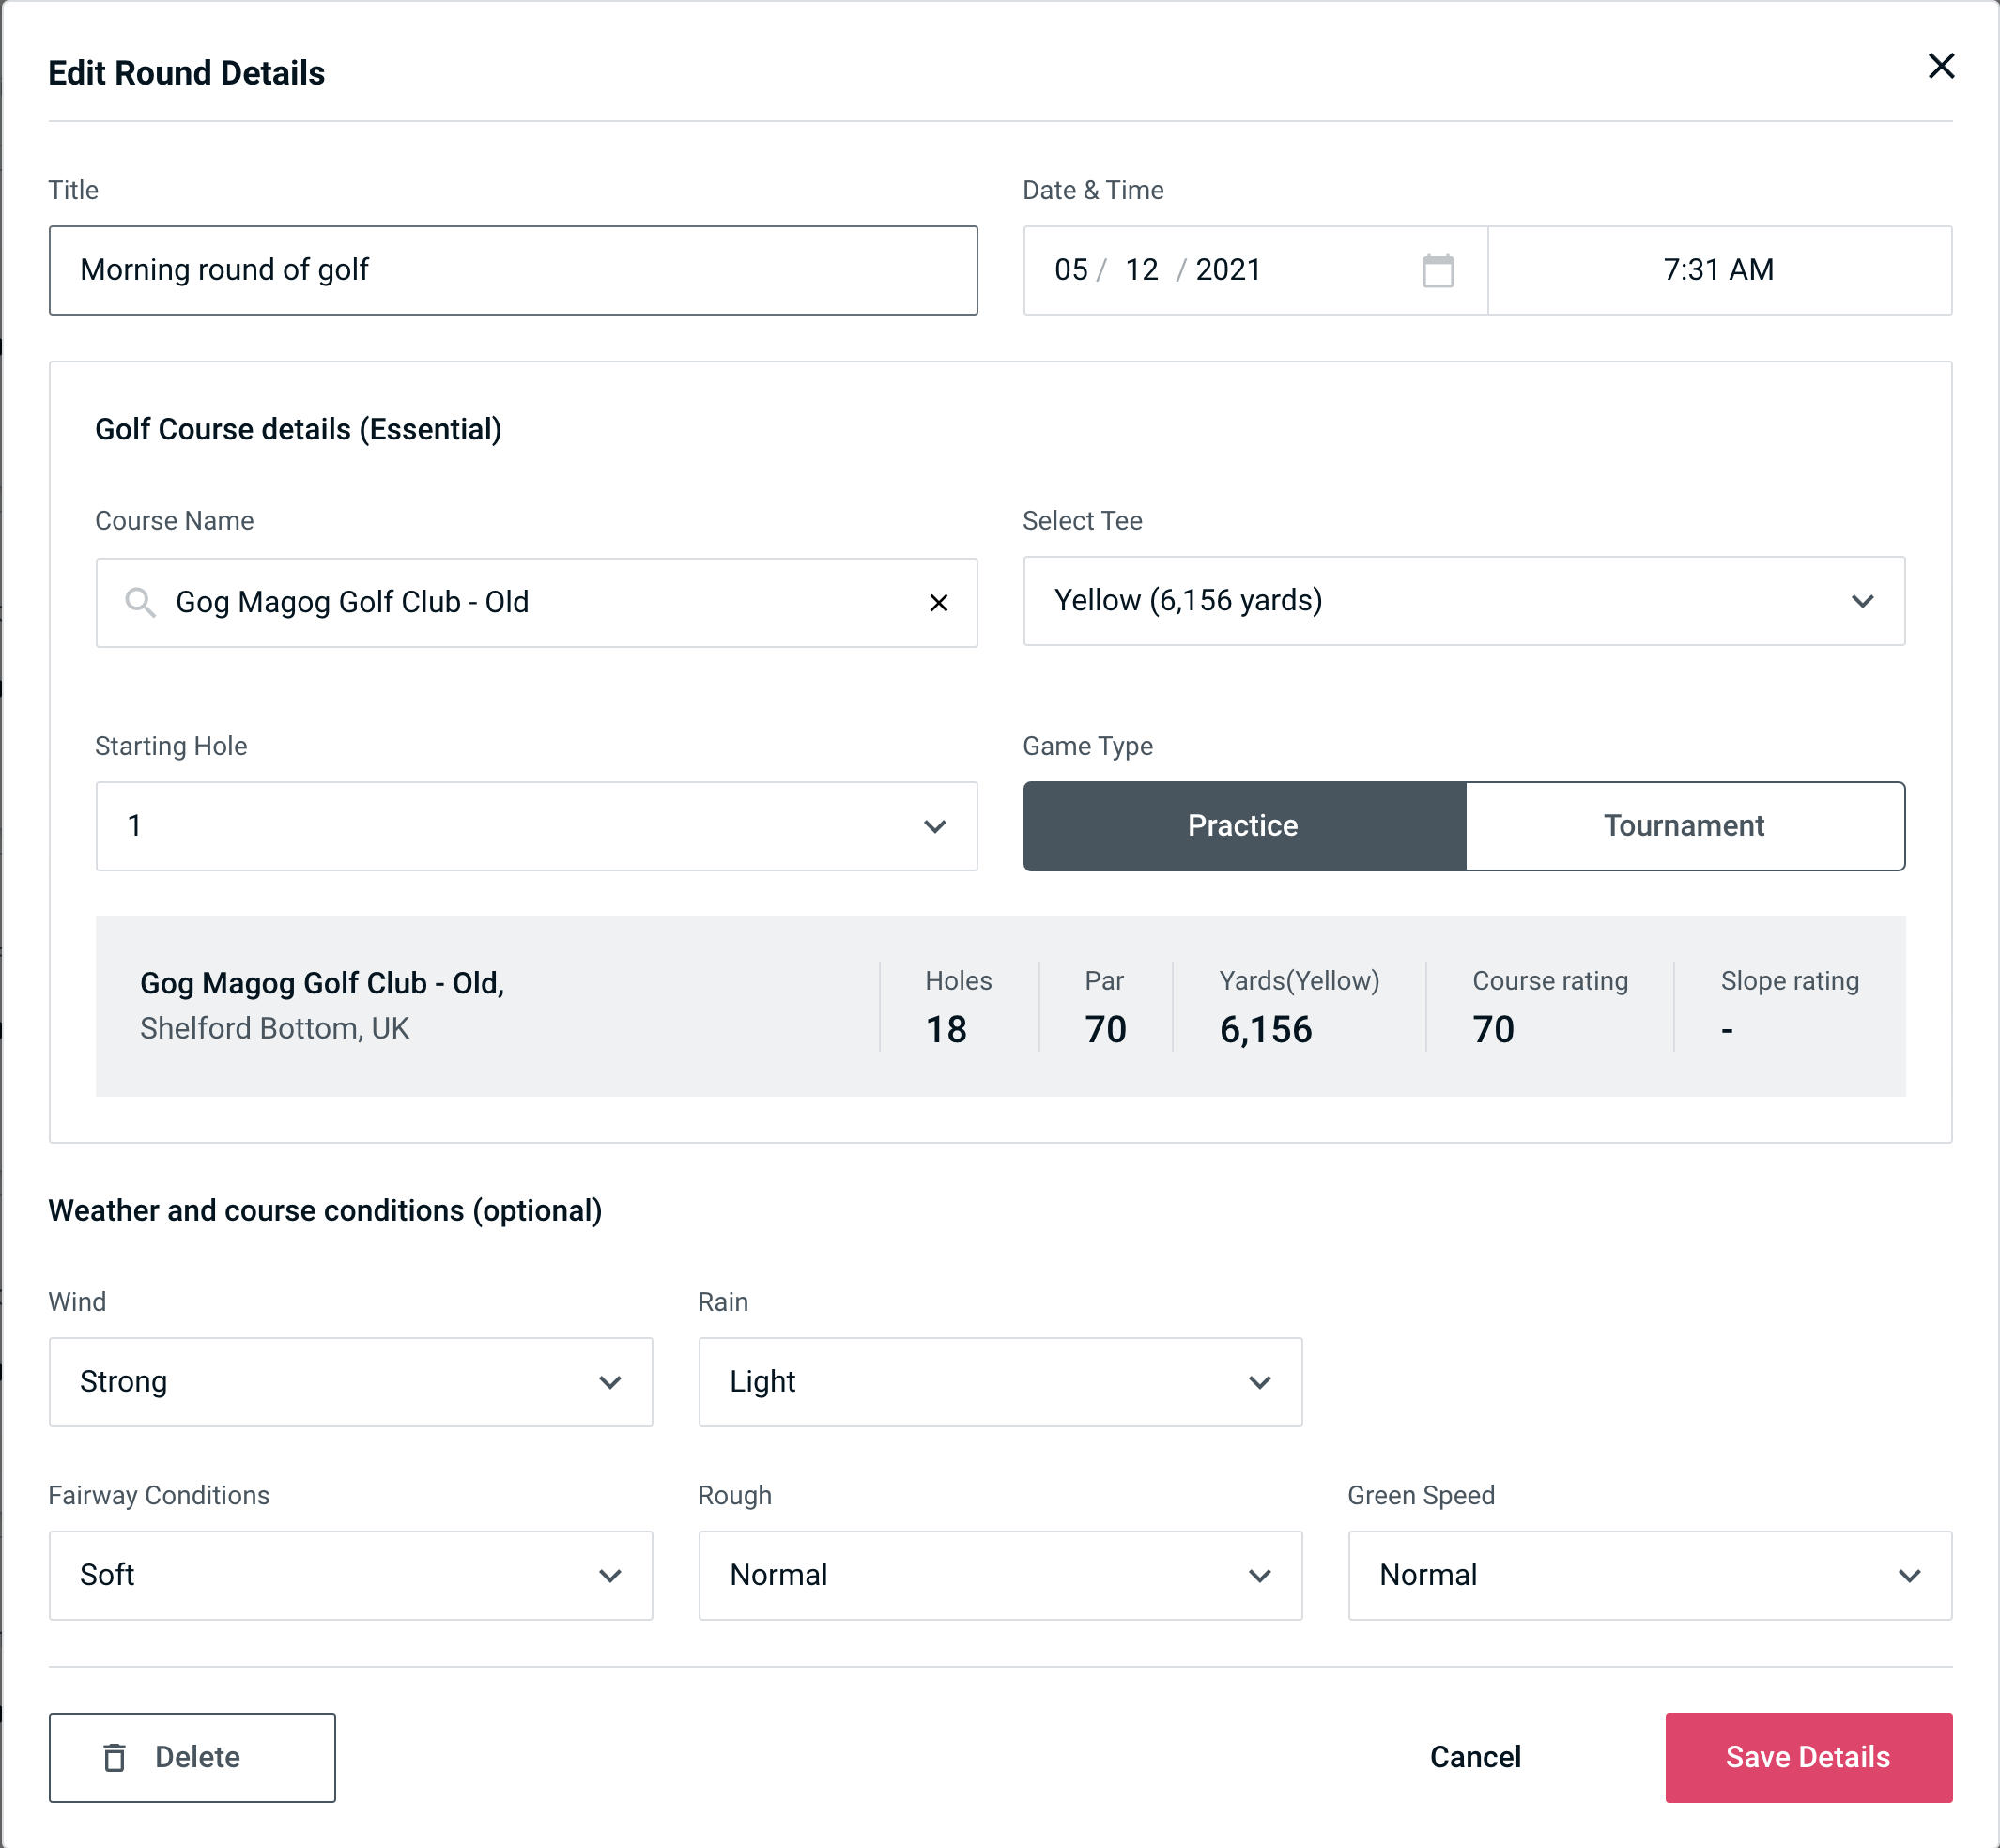Screen dimensions: 2000x1848
Task: Click the clear (X) icon in Course Name
Action: 939,603
